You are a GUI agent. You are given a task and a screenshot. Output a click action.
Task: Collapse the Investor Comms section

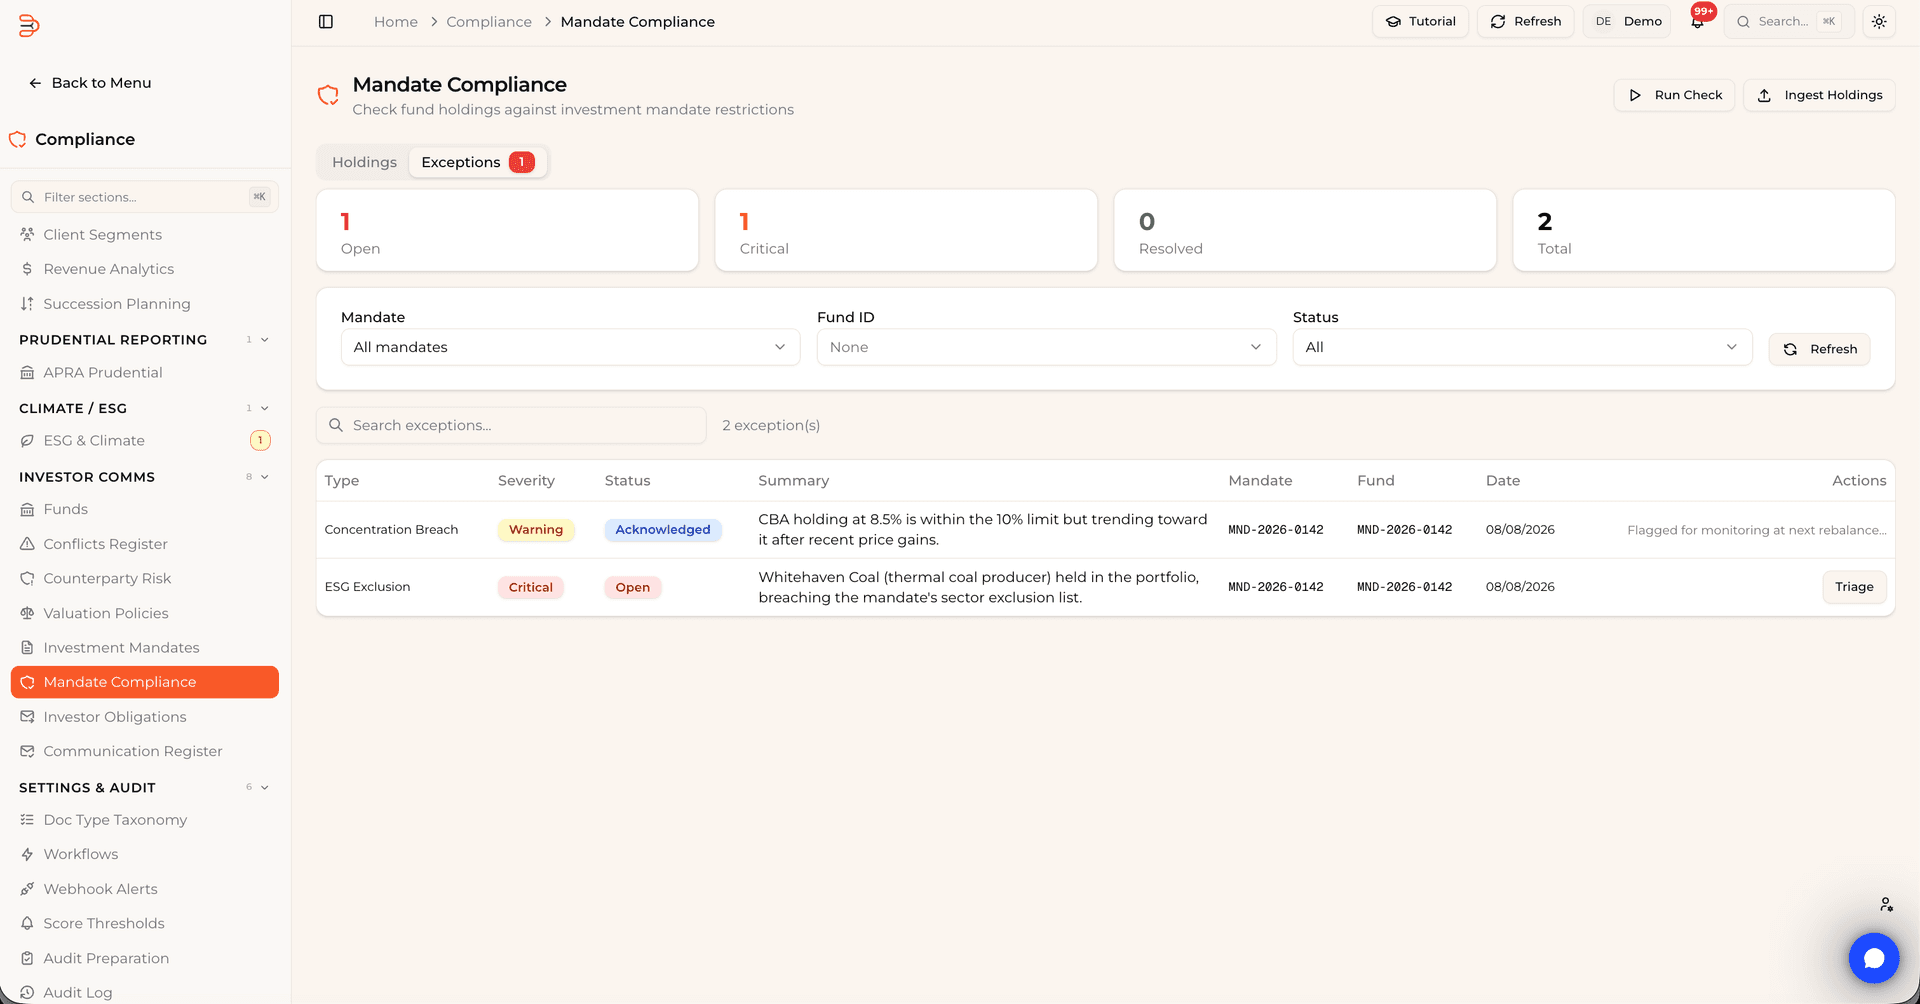tap(265, 477)
